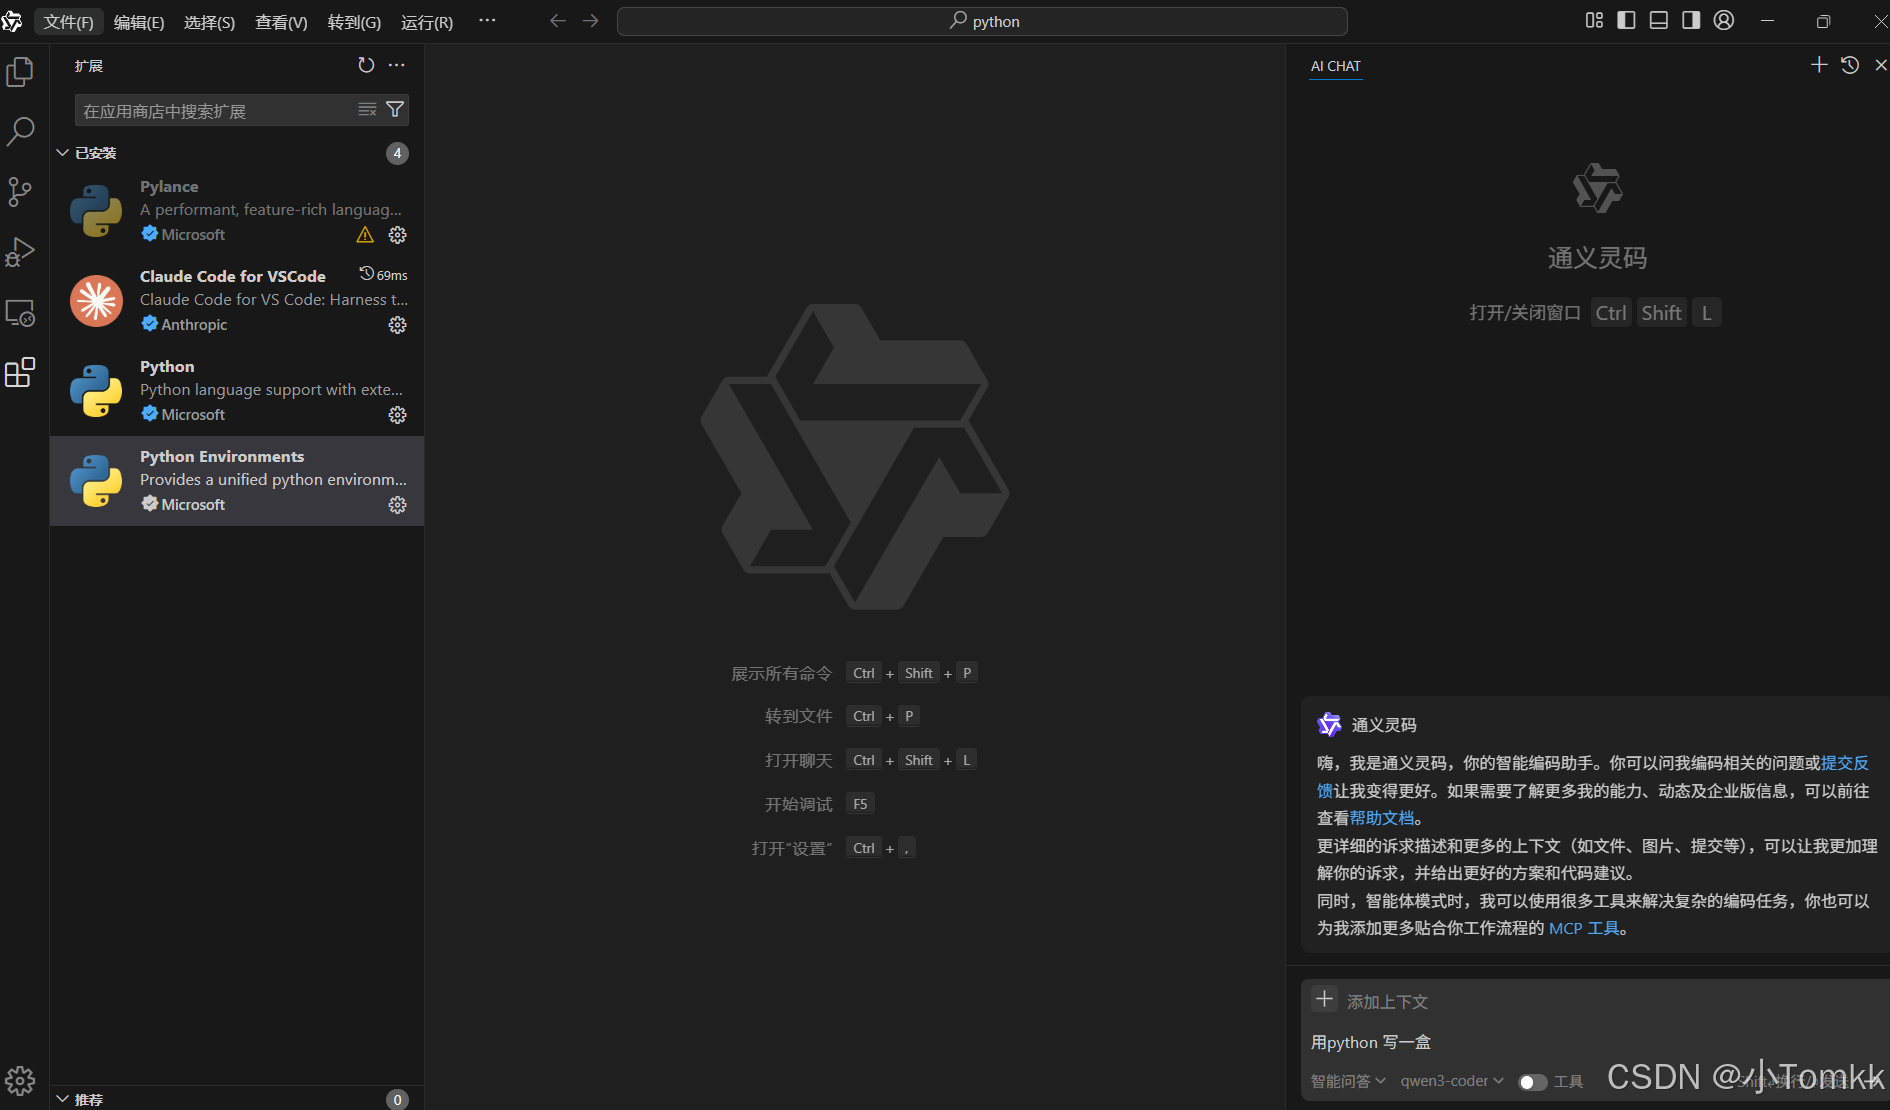Screen dimensions: 1890x1110
Task: Refresh the extensions list
Action: pos(366,65)
